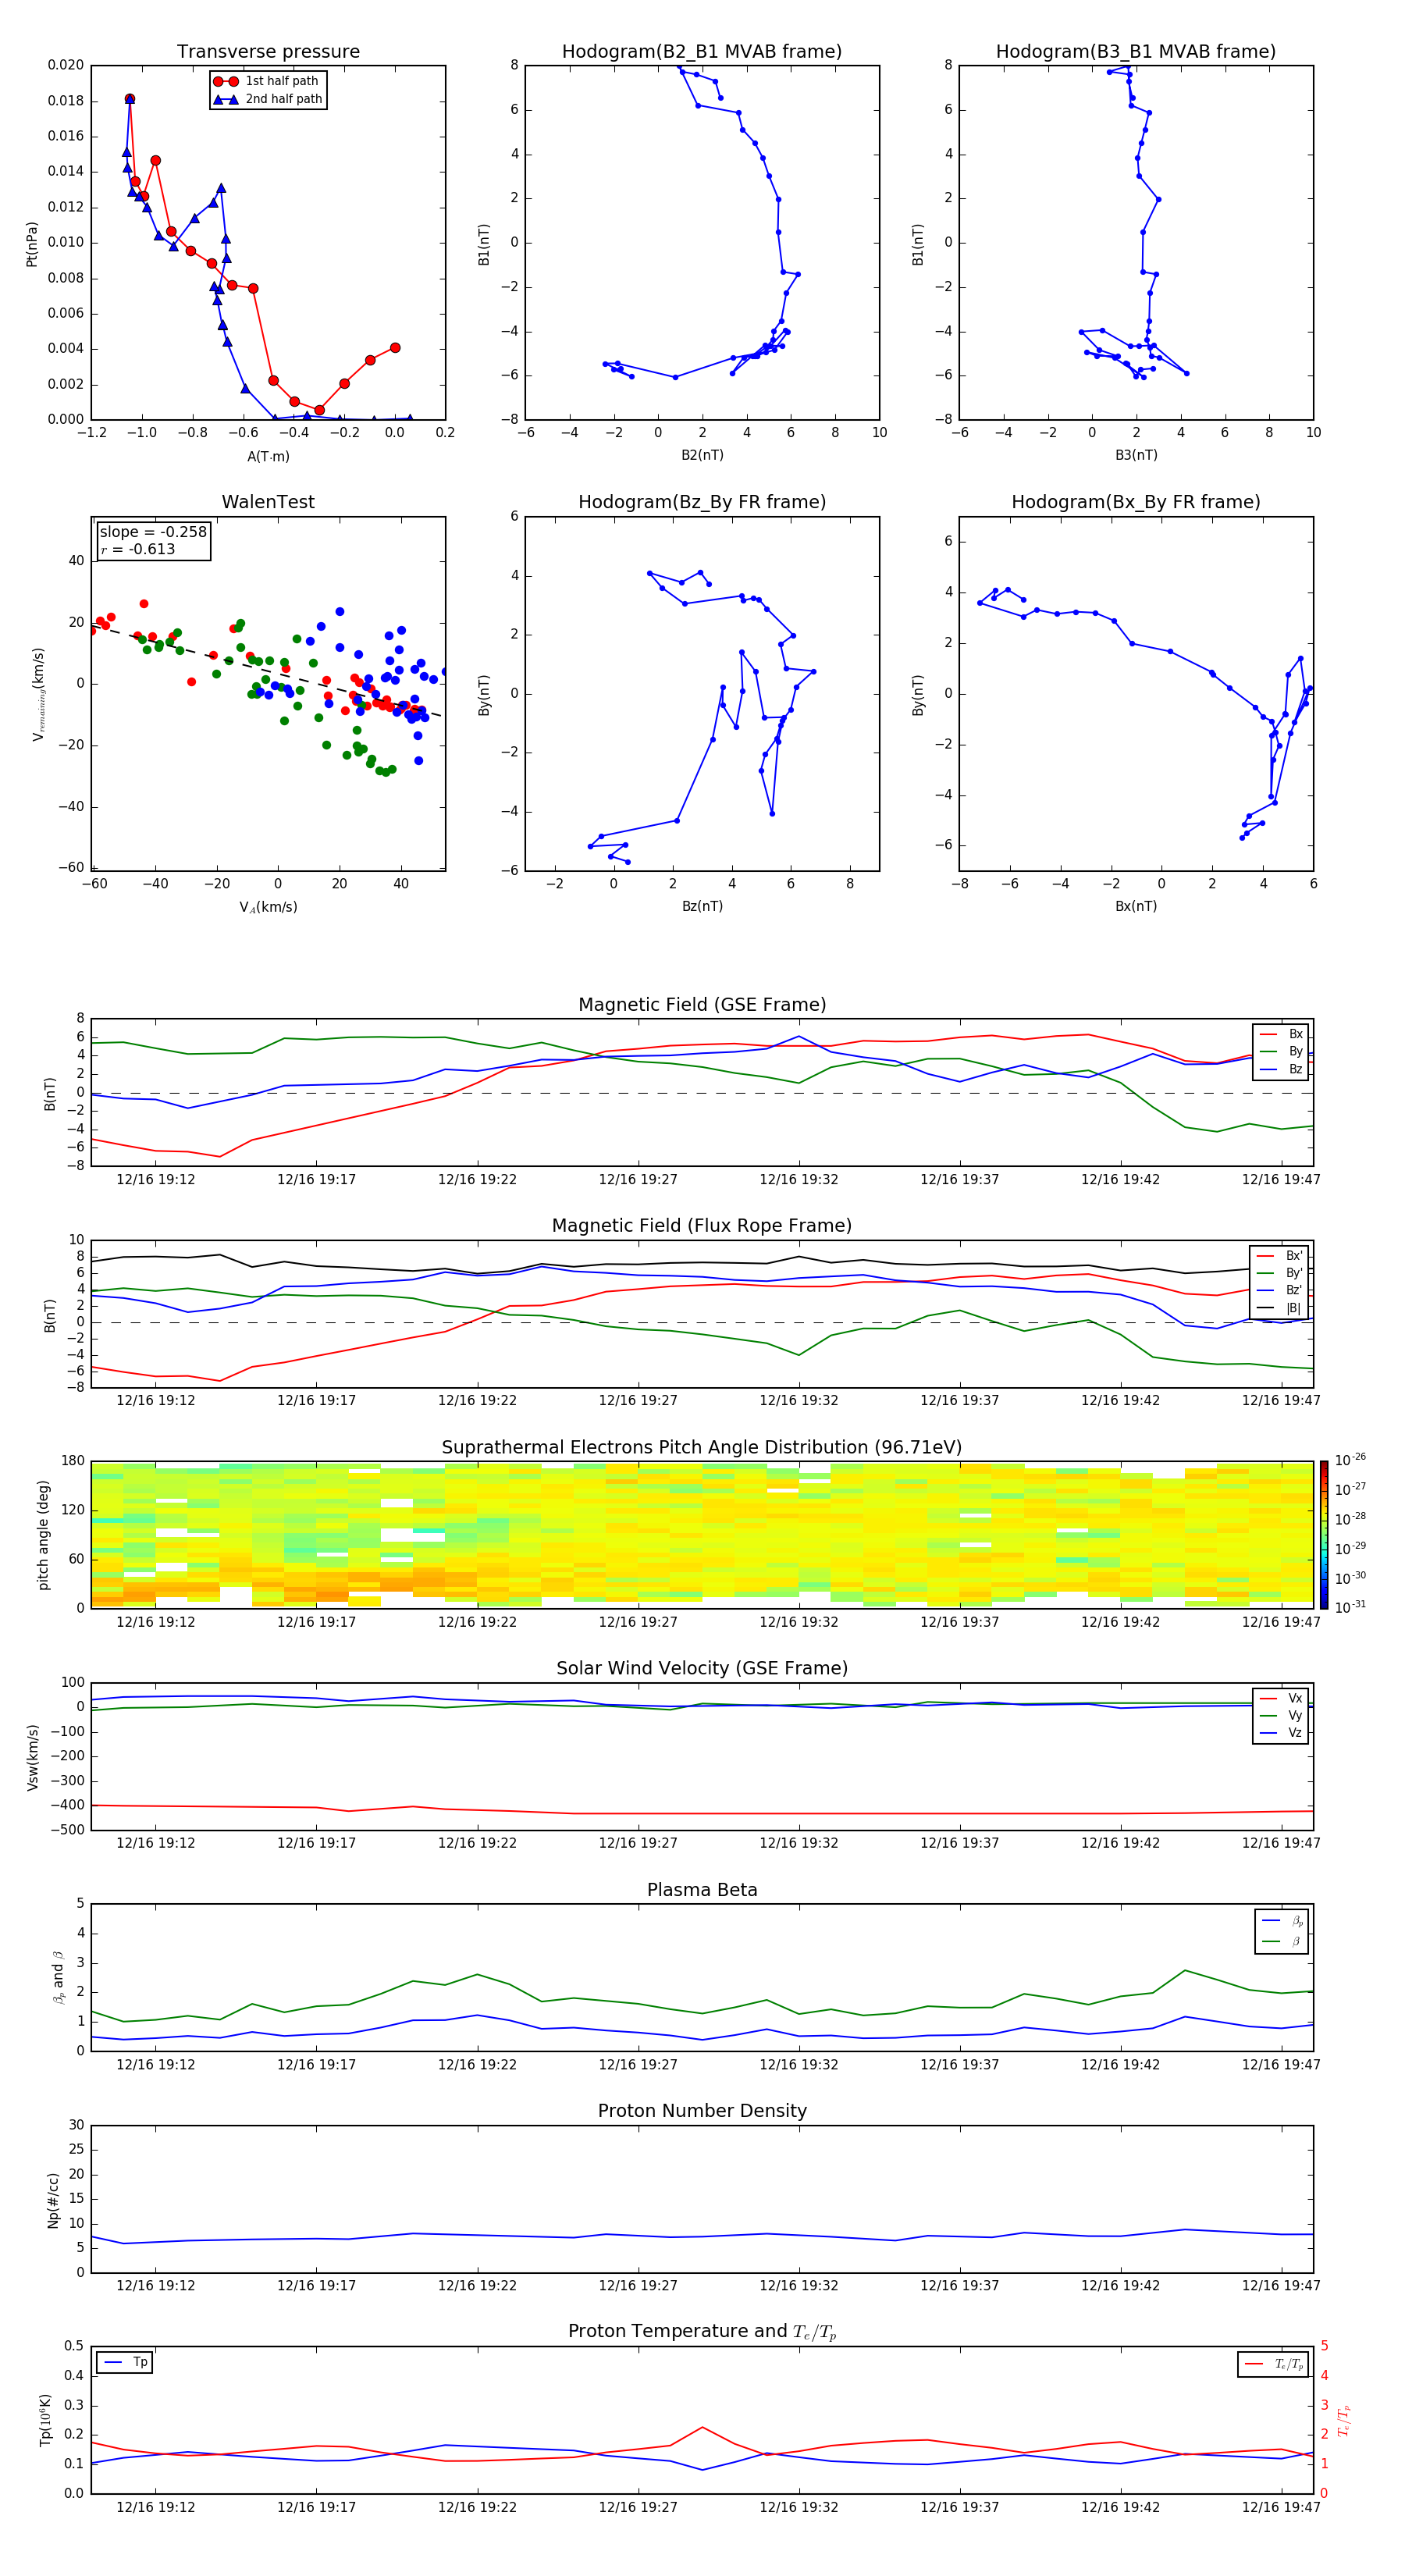Viewport: 1405px width, 2576px height.
Task: Click '12/16 19:47' tick under temperature plot
Action: coord(1281,2507)
